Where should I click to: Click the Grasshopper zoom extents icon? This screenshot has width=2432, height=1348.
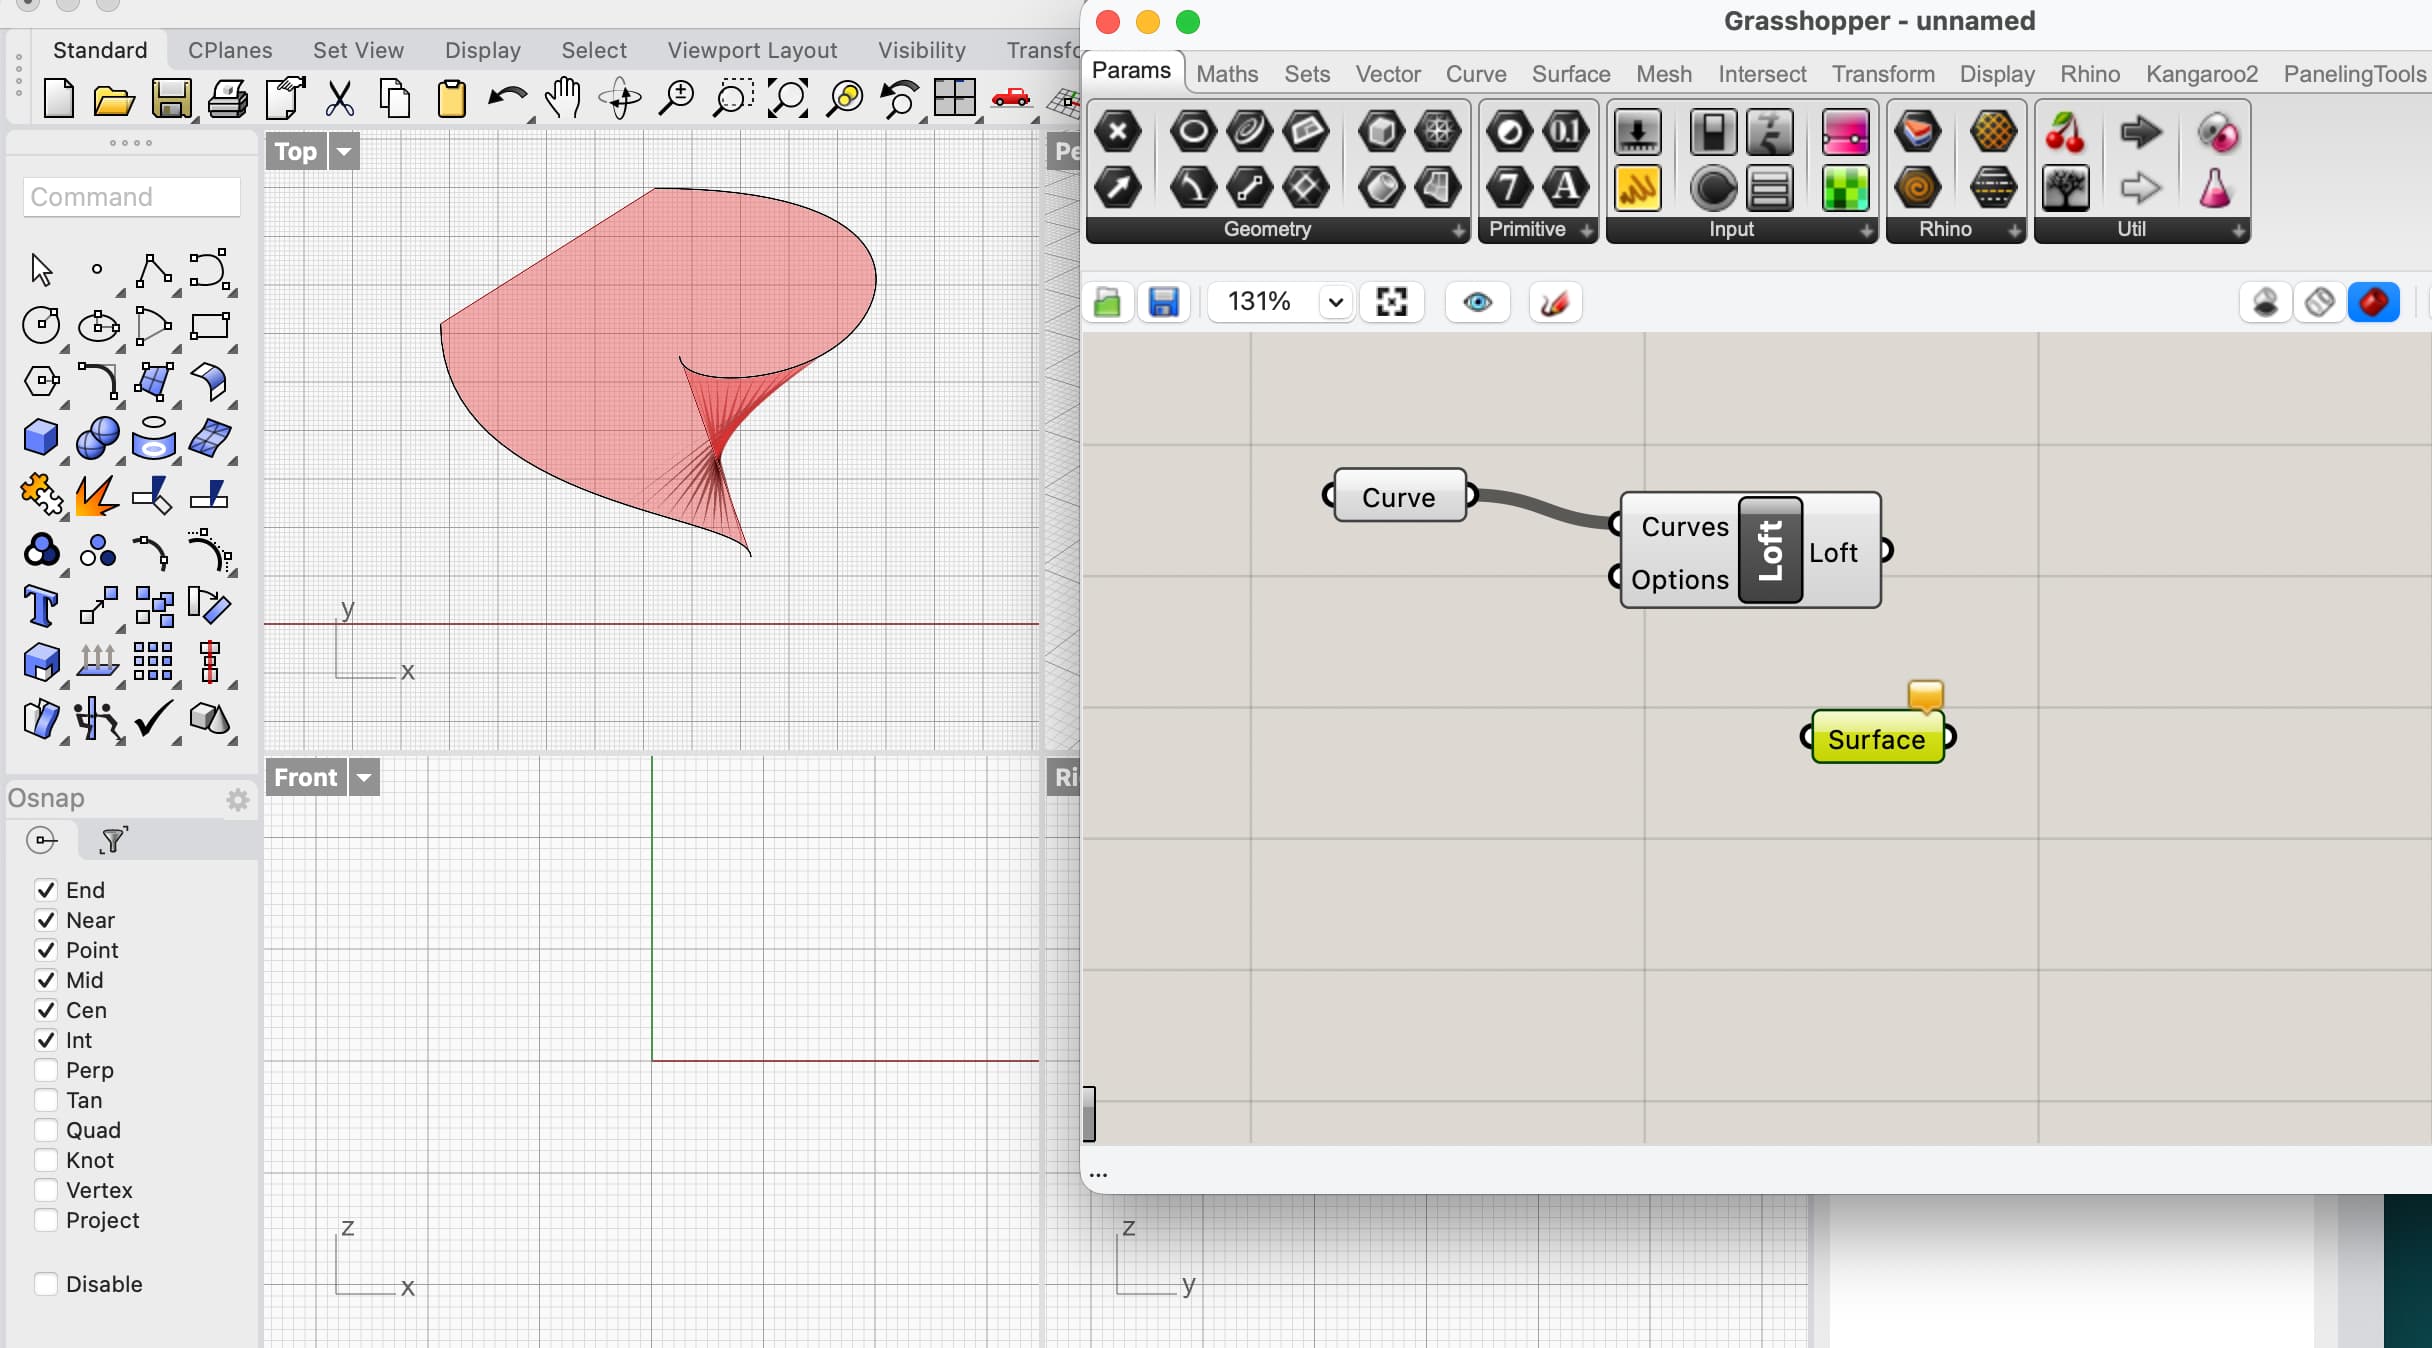click(1391, 302)
